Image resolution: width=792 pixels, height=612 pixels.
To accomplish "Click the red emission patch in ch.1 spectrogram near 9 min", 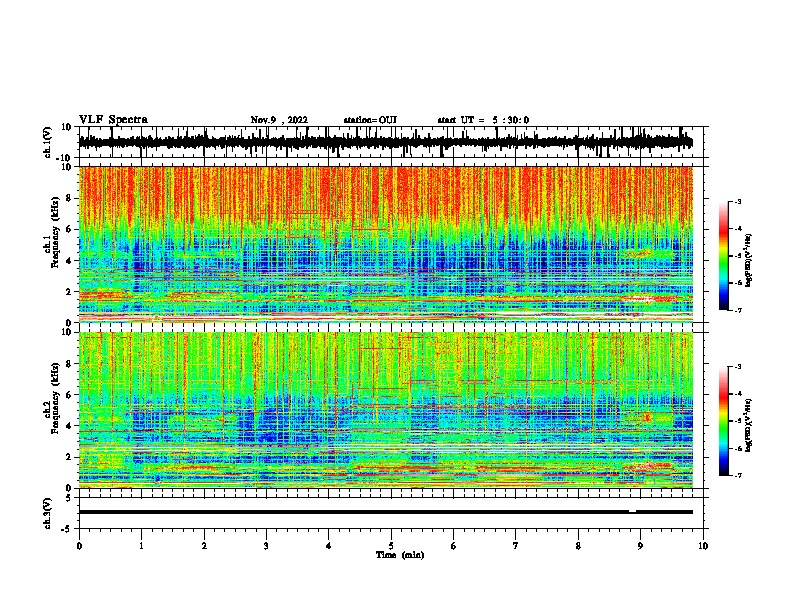I will click(x=649, y=299).
